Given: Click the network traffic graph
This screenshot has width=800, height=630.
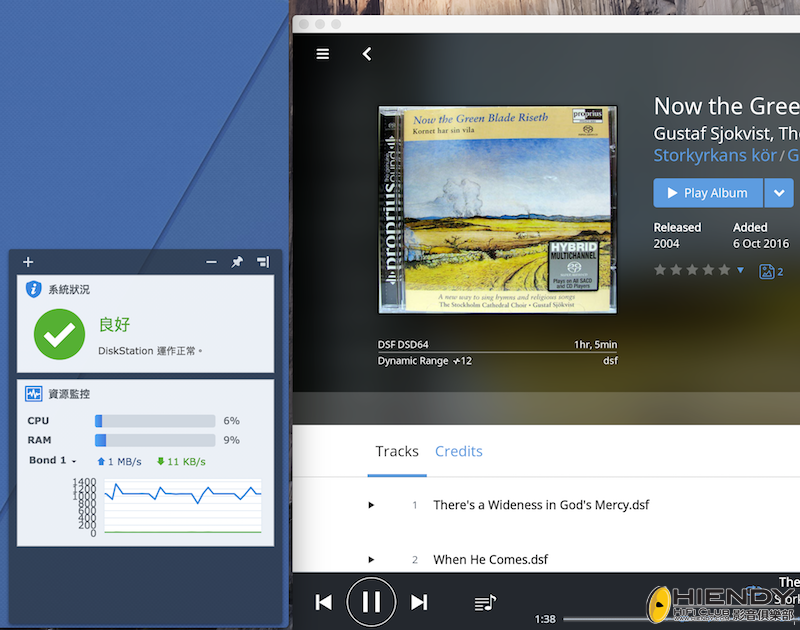Looking at the screenshot, I should click(183, 506).
